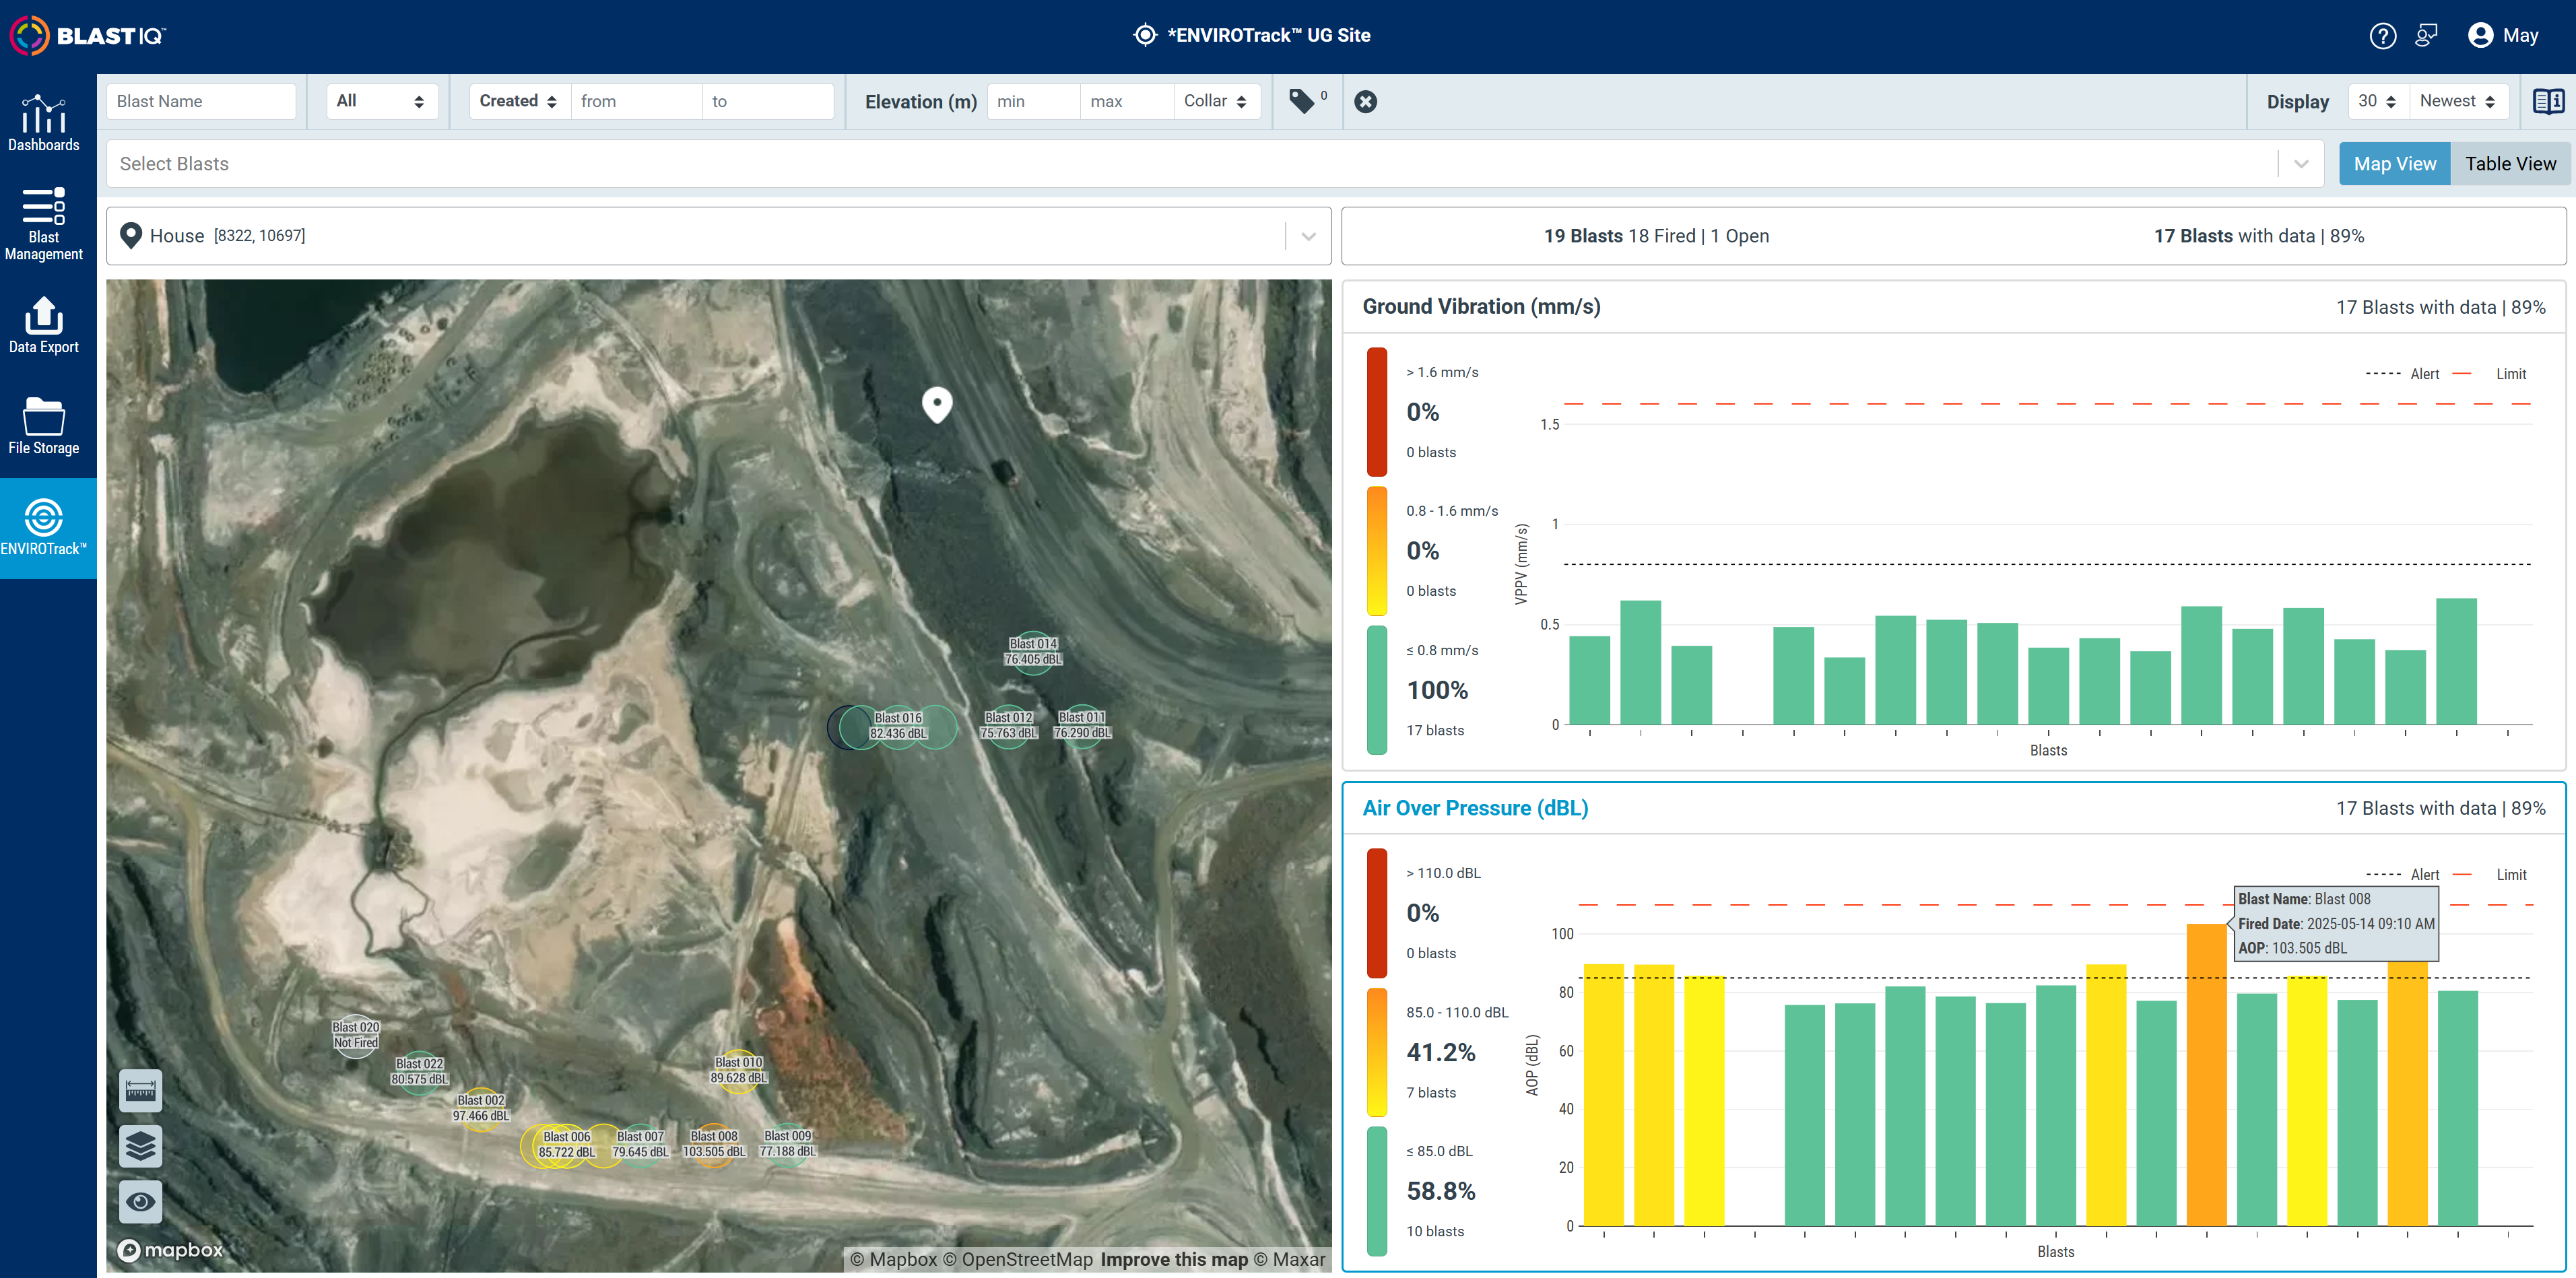Click the Blast Name input field
The image size is (2576, 1278).
click(201, 101)
